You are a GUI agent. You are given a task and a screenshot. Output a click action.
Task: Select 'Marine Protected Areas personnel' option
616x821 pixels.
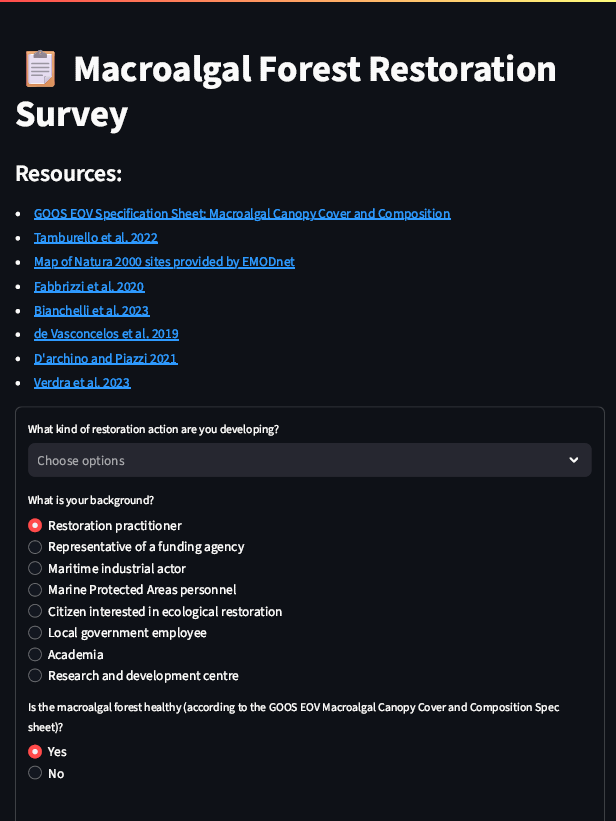[x=35, y=590]
